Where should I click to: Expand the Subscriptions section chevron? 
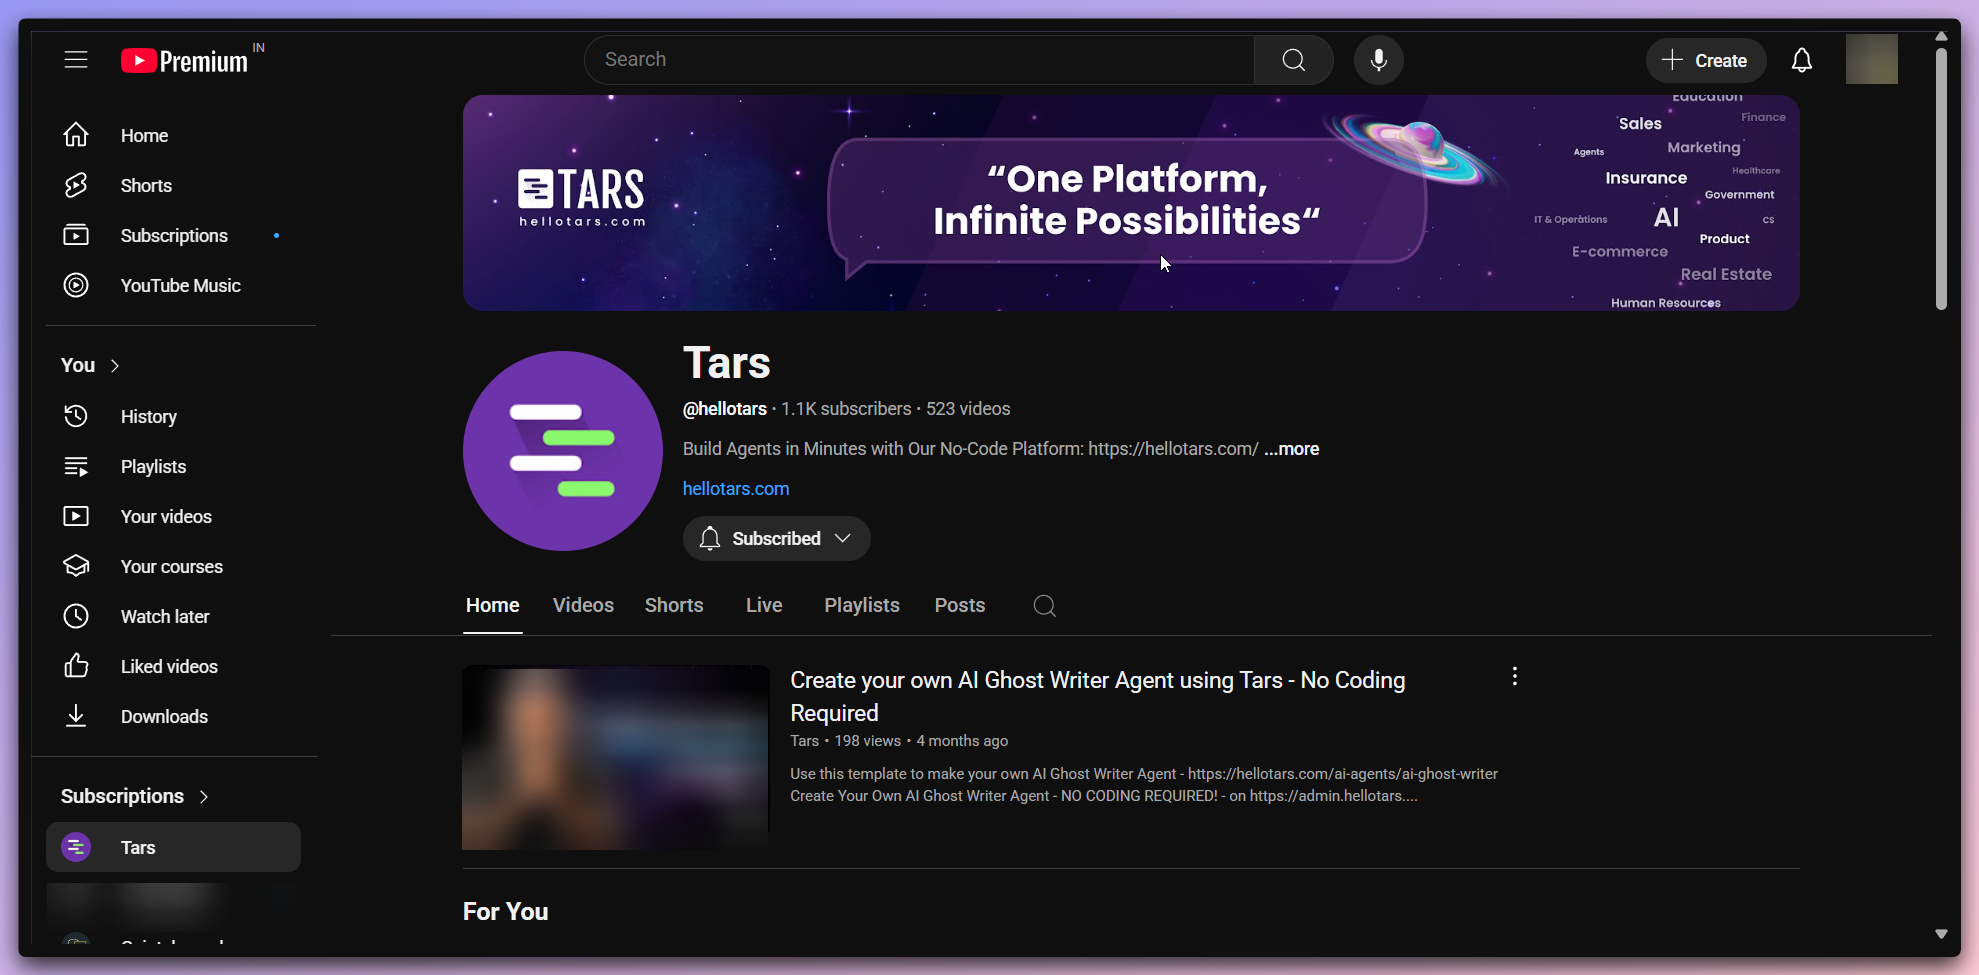tap(204, 797)
